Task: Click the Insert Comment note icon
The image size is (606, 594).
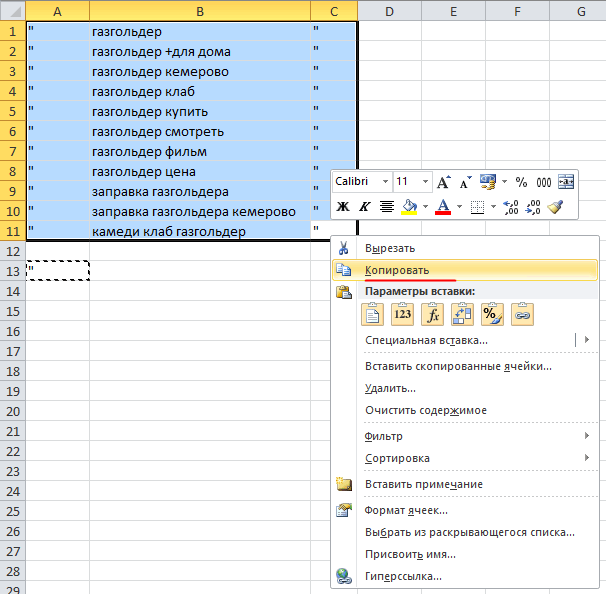Action: (344, 484)
